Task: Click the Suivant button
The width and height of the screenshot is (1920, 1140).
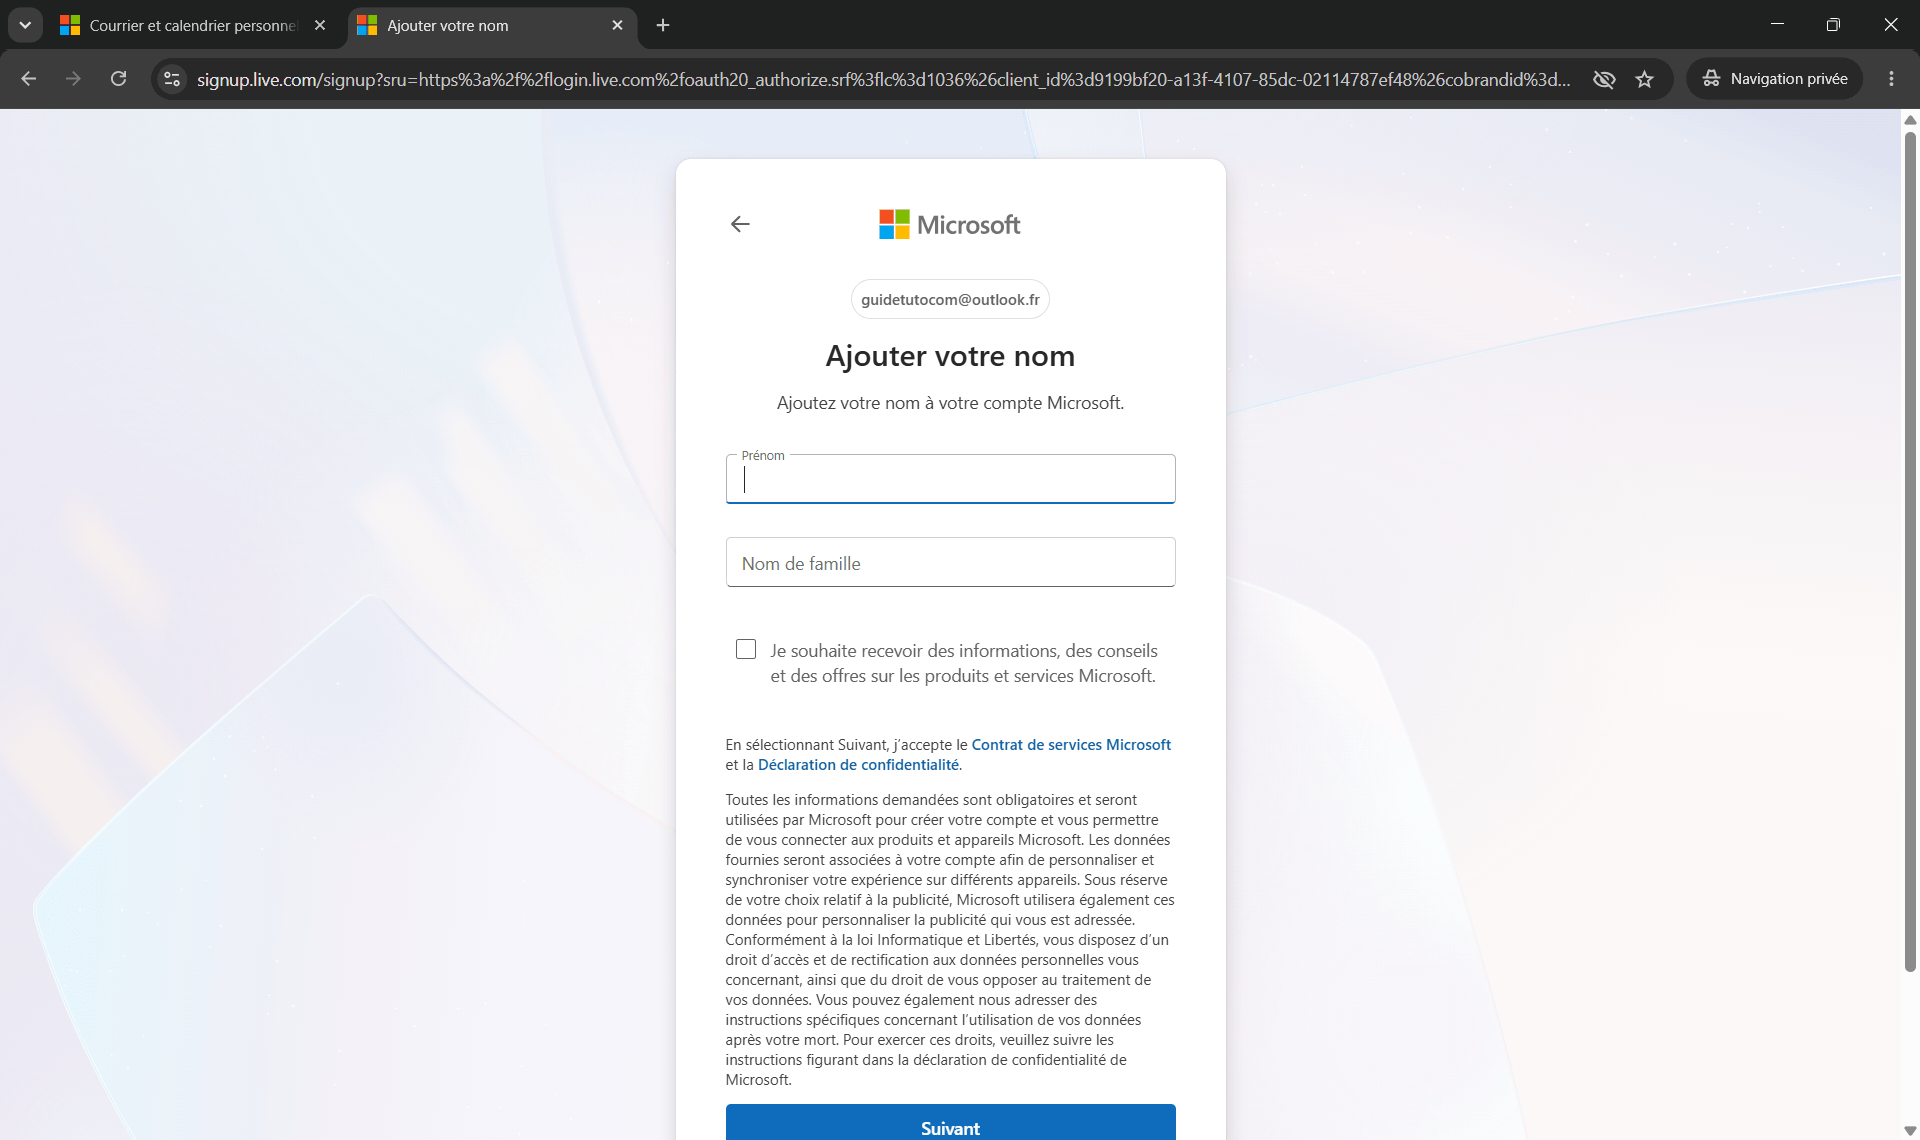Action: point(950,1123)
